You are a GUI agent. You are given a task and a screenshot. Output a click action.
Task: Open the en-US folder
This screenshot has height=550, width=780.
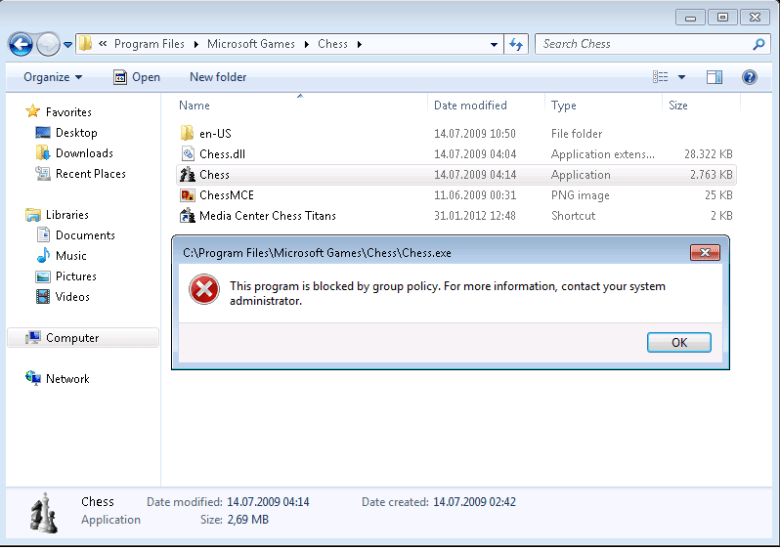(215, 134)
